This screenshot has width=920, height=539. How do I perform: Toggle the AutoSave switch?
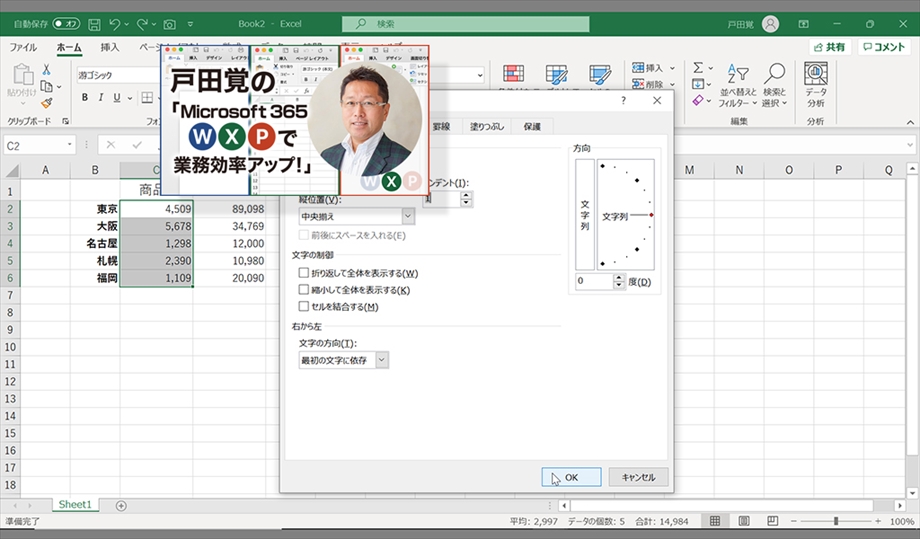click(66, 24)
